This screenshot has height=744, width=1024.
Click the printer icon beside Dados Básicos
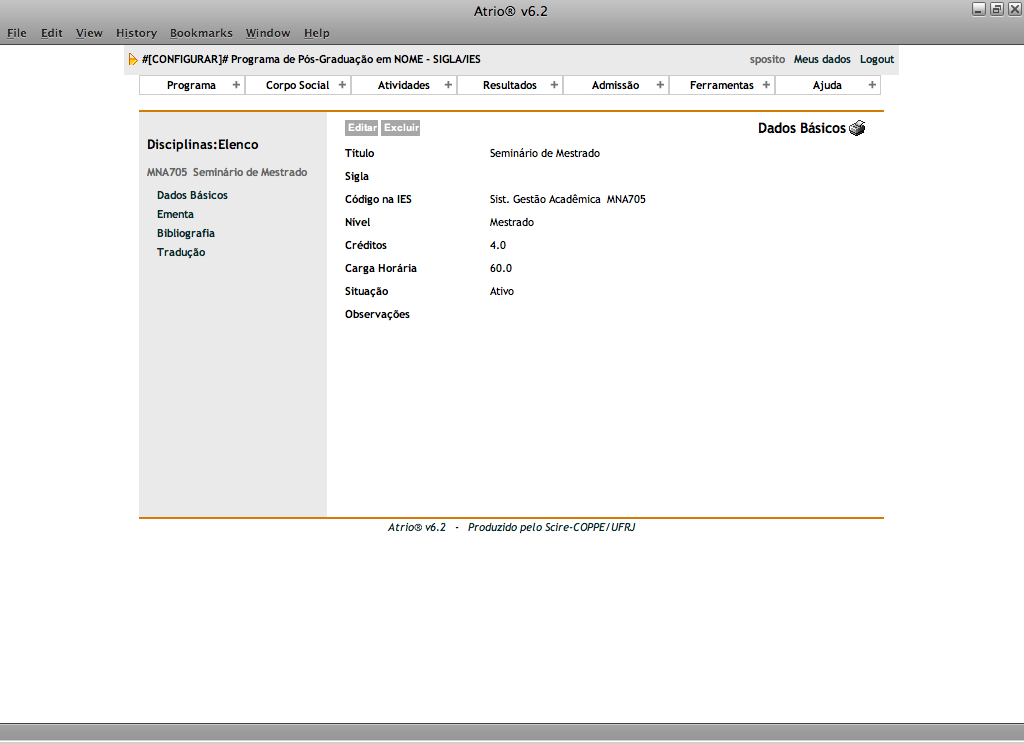pos(857,128)
